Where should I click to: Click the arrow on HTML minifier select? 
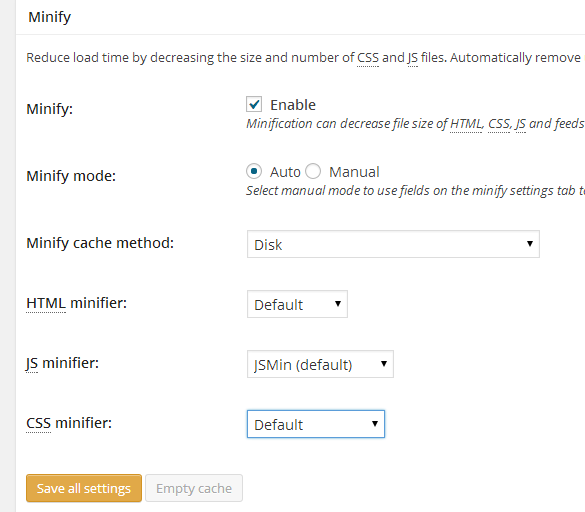coord(338,303)
